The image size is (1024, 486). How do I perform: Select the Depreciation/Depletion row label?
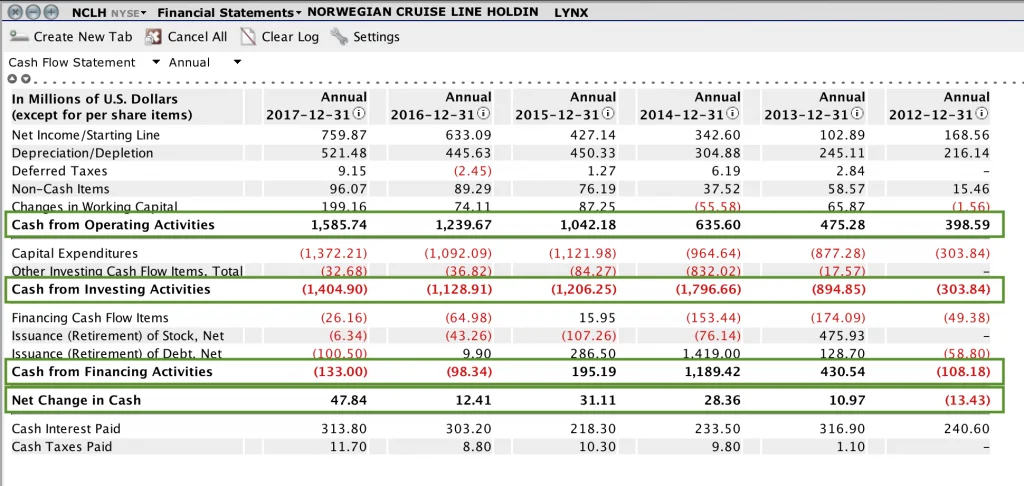pyautogui.click(x=82, y=153)
